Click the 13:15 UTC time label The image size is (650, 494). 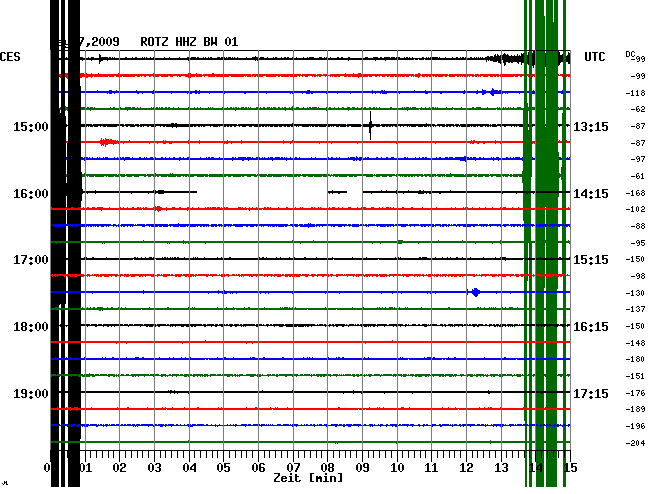click(x=591, y=126)
